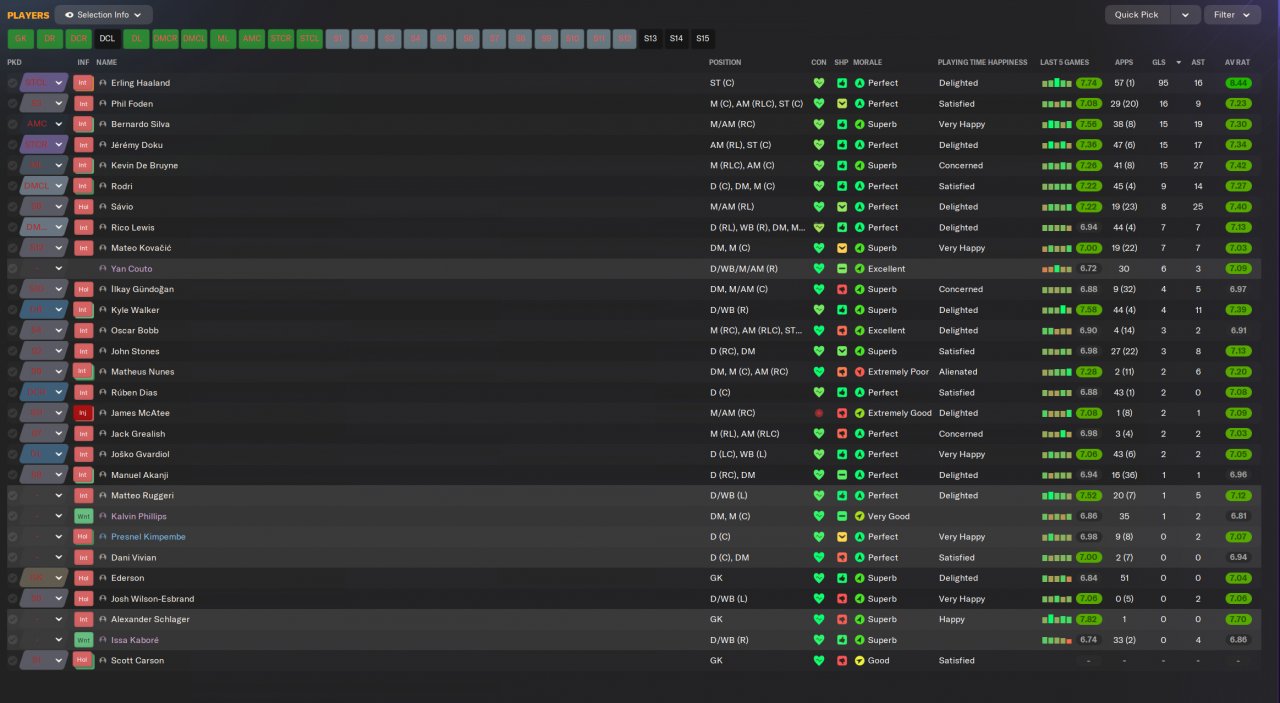Open Issa Kaboré's player name link
This screenshot has height=703, width=1280.
pos(135,640)
